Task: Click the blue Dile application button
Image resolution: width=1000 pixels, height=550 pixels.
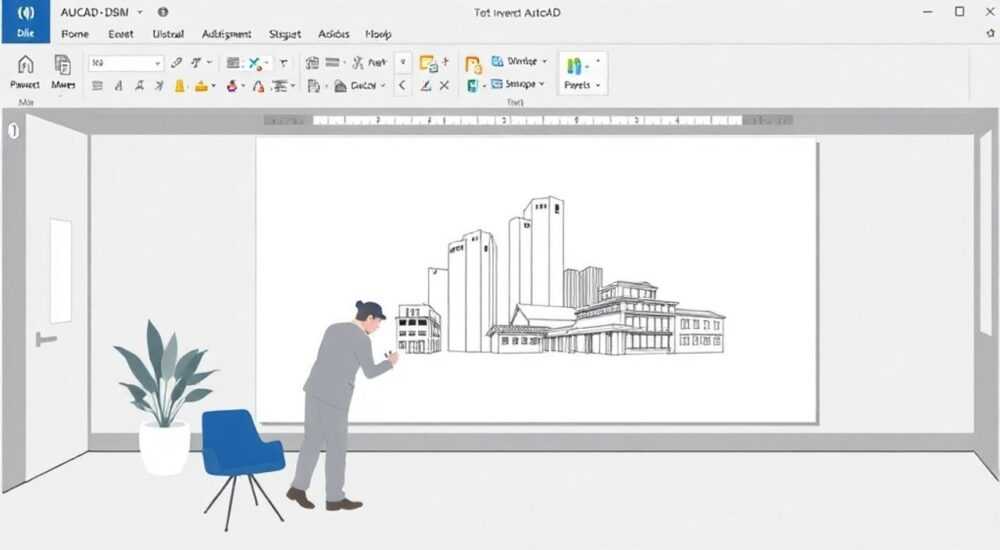Action: pyautogui.click(x=26, y=22)
